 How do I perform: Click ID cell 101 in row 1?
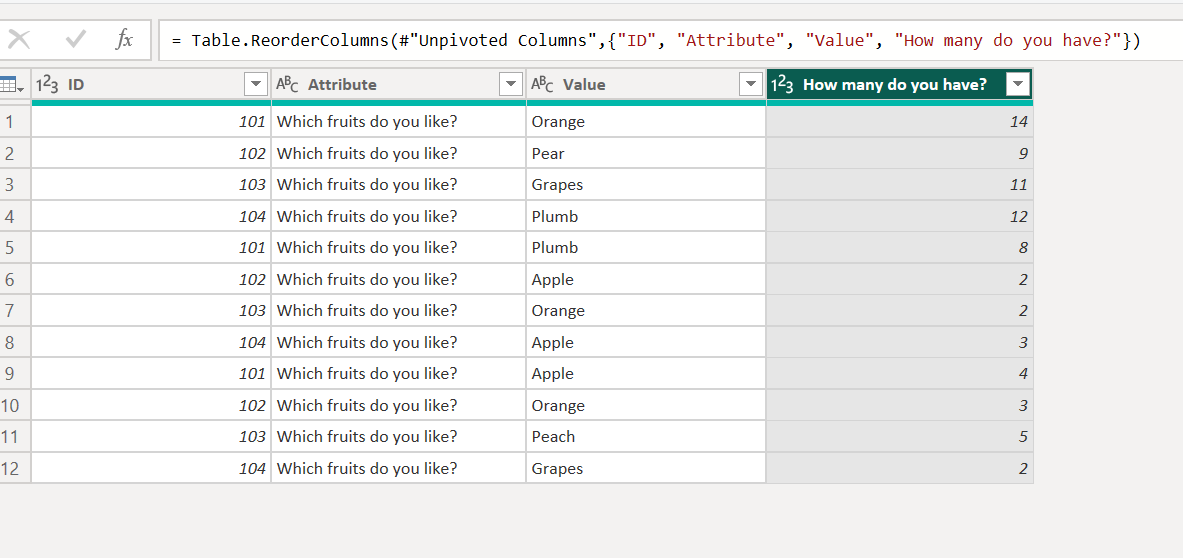tap(151, 121)
